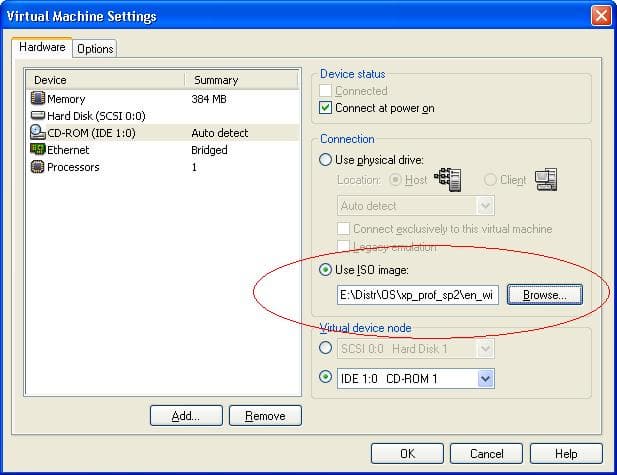Viewport: 617px width, 475px height.
Task: Click the Client computer icon
Action: pos(546,179)
